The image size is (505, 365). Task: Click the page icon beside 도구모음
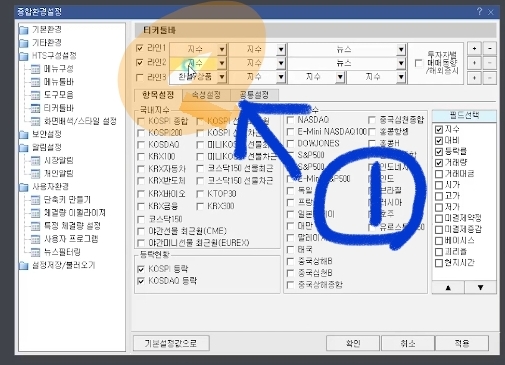[35, 95]
